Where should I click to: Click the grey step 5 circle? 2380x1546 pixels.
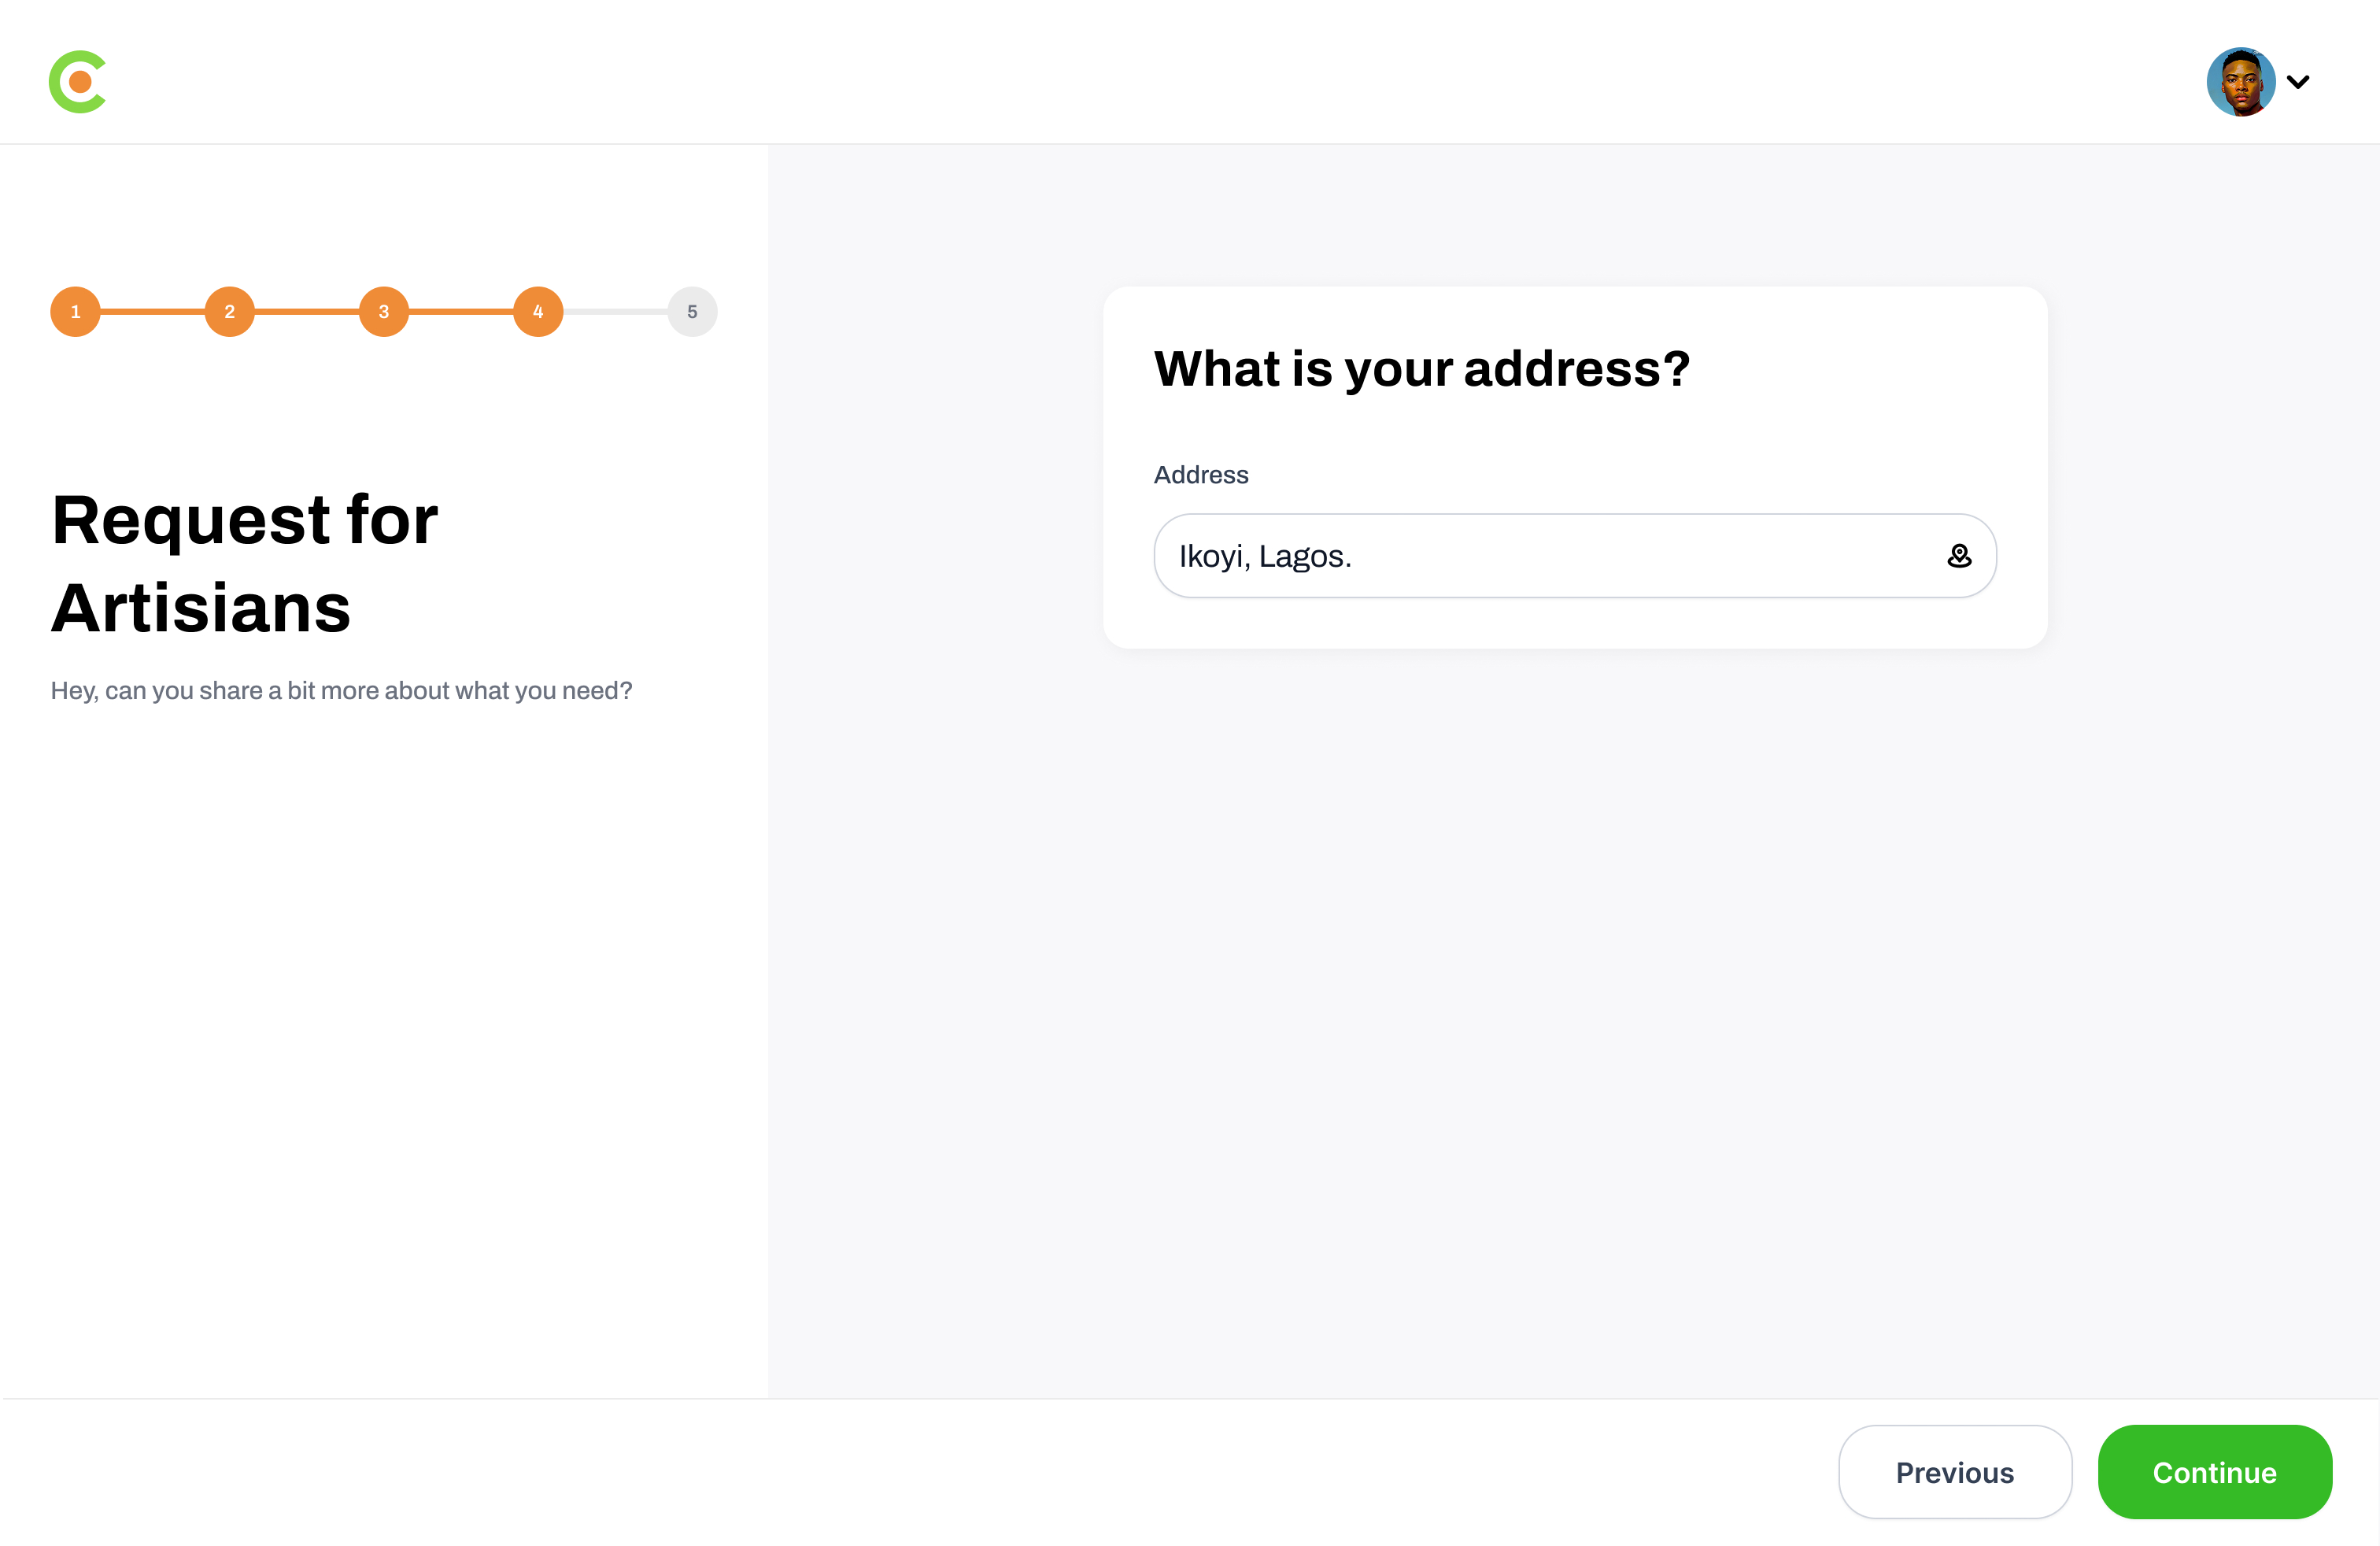(x=692, y=312)
